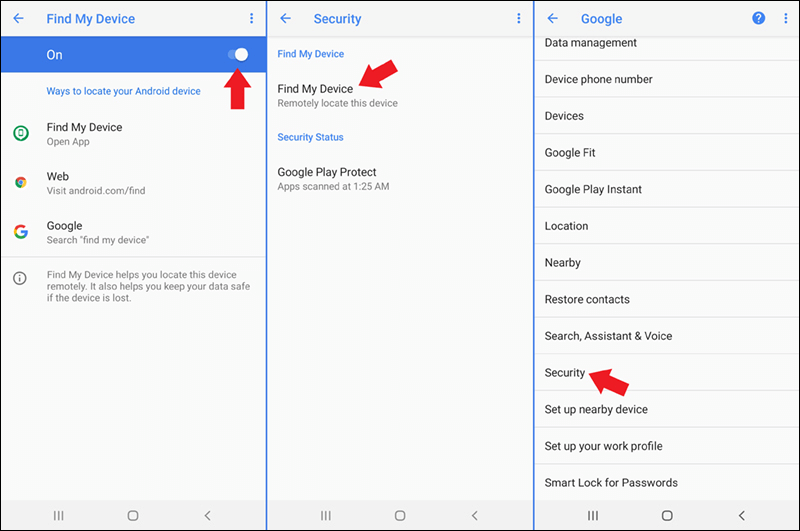Open Search, Assistant & Voice
Image resolution: width=800 pixels, height=531 pixels.
coord(667,336)
